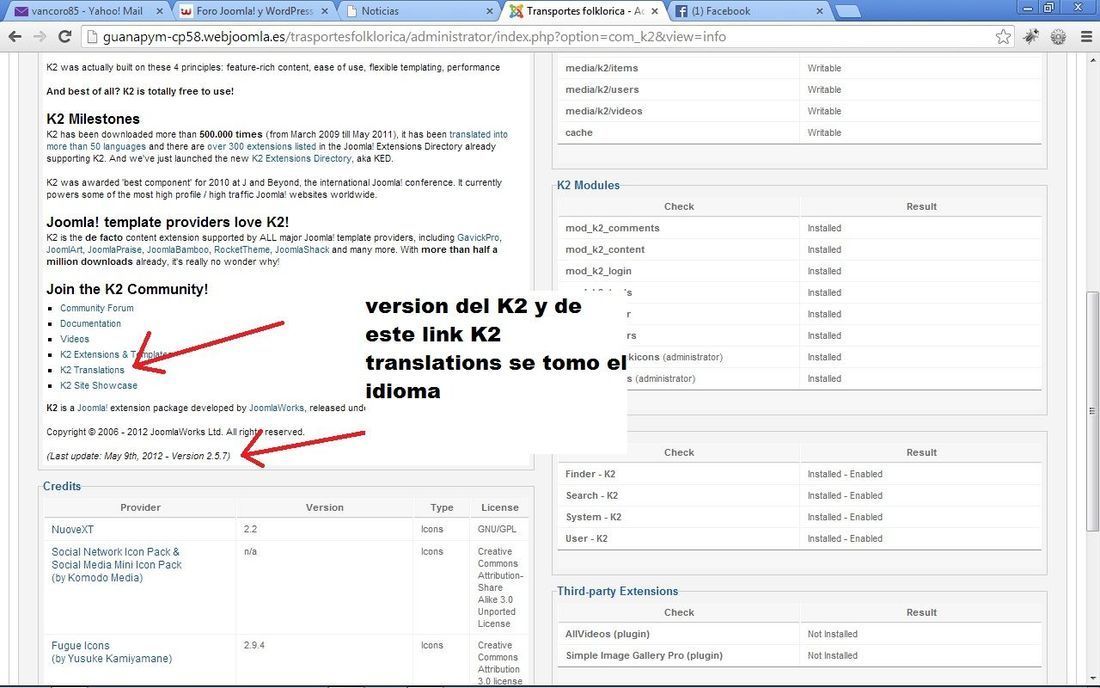Click the cache directory row
Image resolution: width=1100 pixels, height=688 pixels.
pyautogui.click(x=799, y=133)
